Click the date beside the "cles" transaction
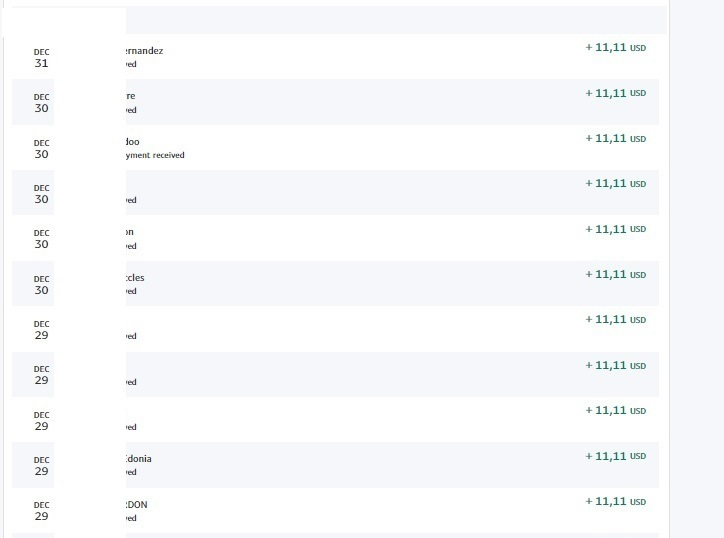This screenshot has height=538, width=724. [x=41, y=285]
